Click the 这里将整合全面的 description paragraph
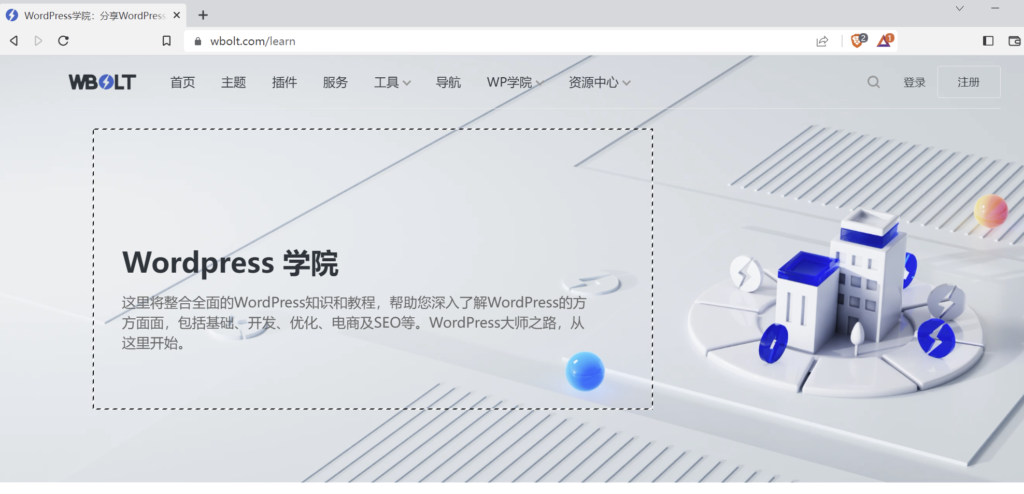Image resolution: width=1024 pixels, height=494 pixels. pyautogui.click(x=353, y=323)
